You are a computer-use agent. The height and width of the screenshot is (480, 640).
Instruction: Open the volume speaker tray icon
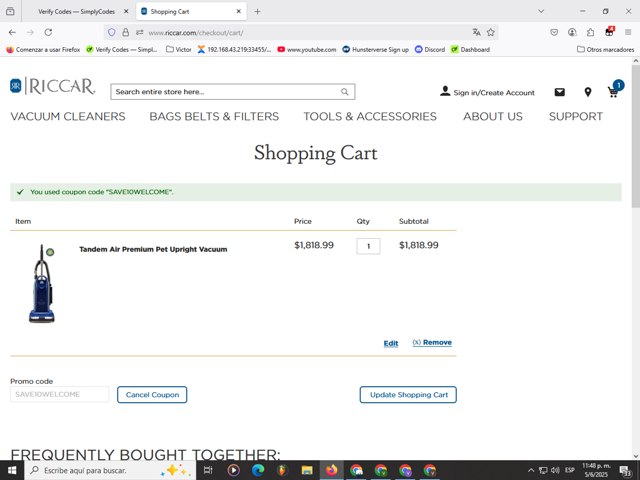pyautogui.click(x=556, y=470)
